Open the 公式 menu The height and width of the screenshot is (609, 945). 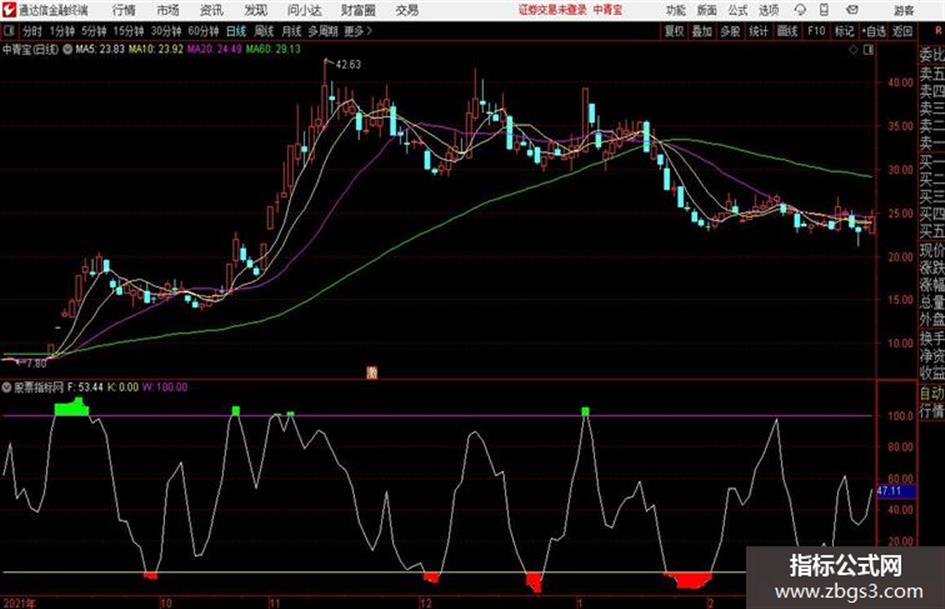point(738,10)
